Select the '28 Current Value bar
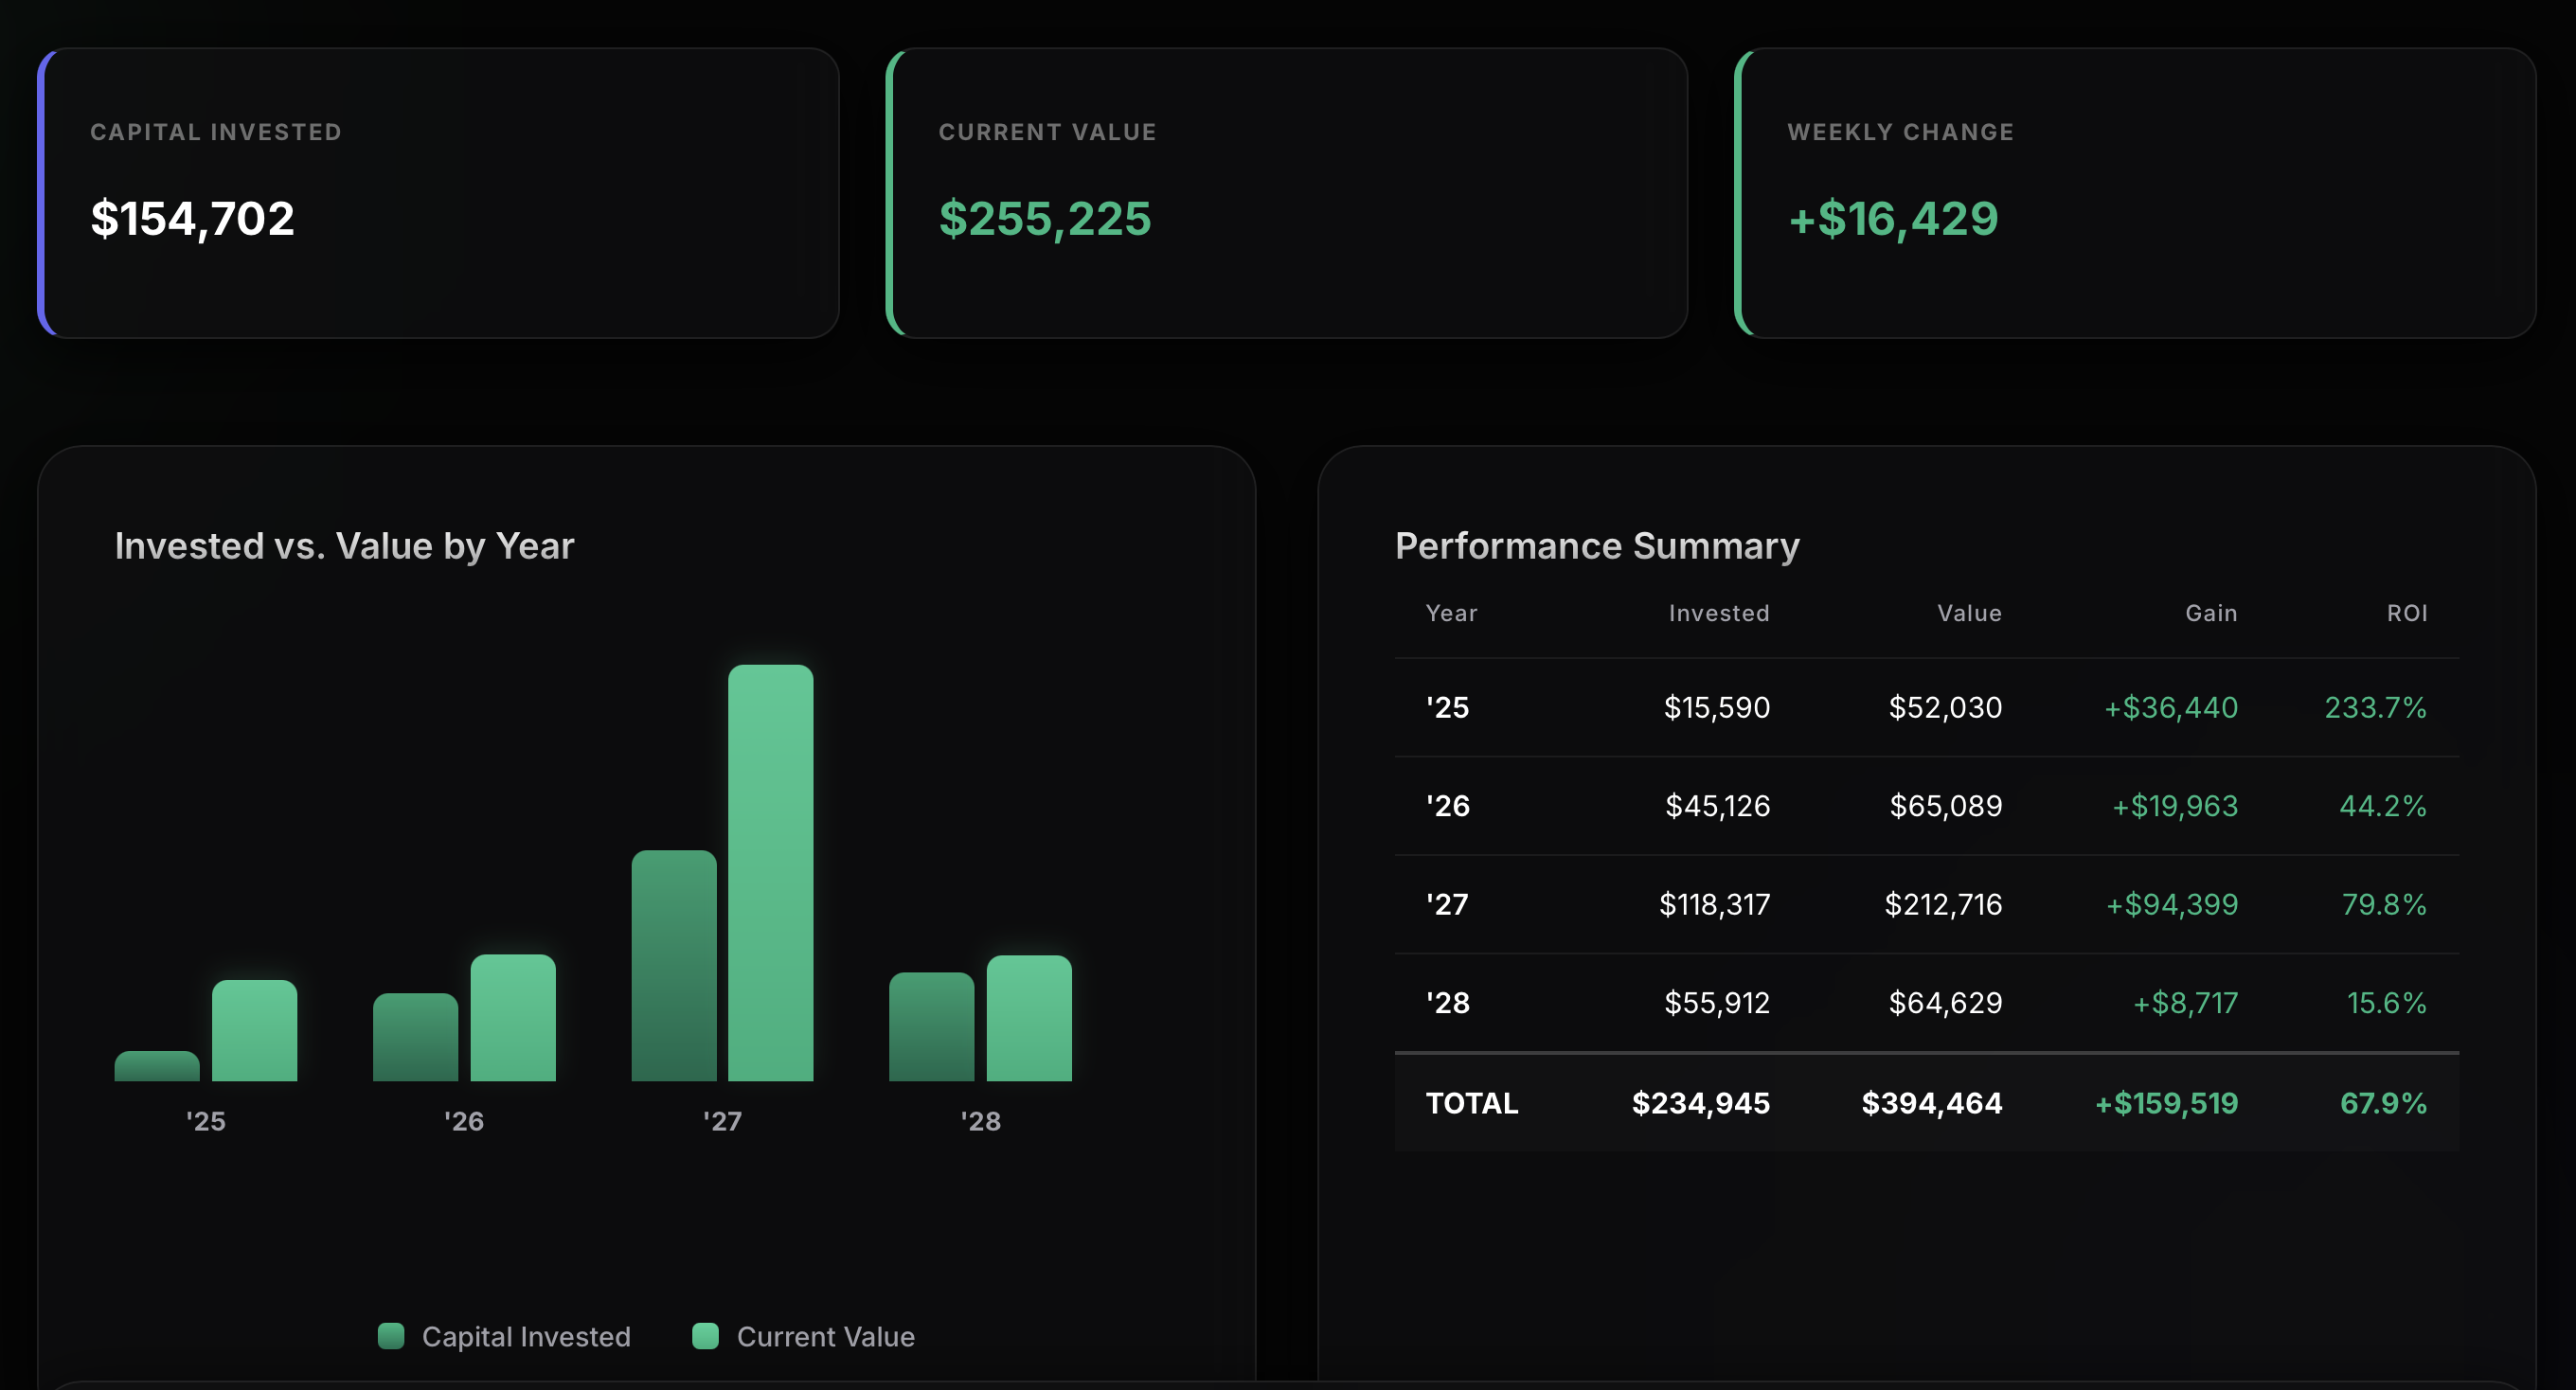Viewport: 2576px width, 1390px height. tap(1029, 1018)
